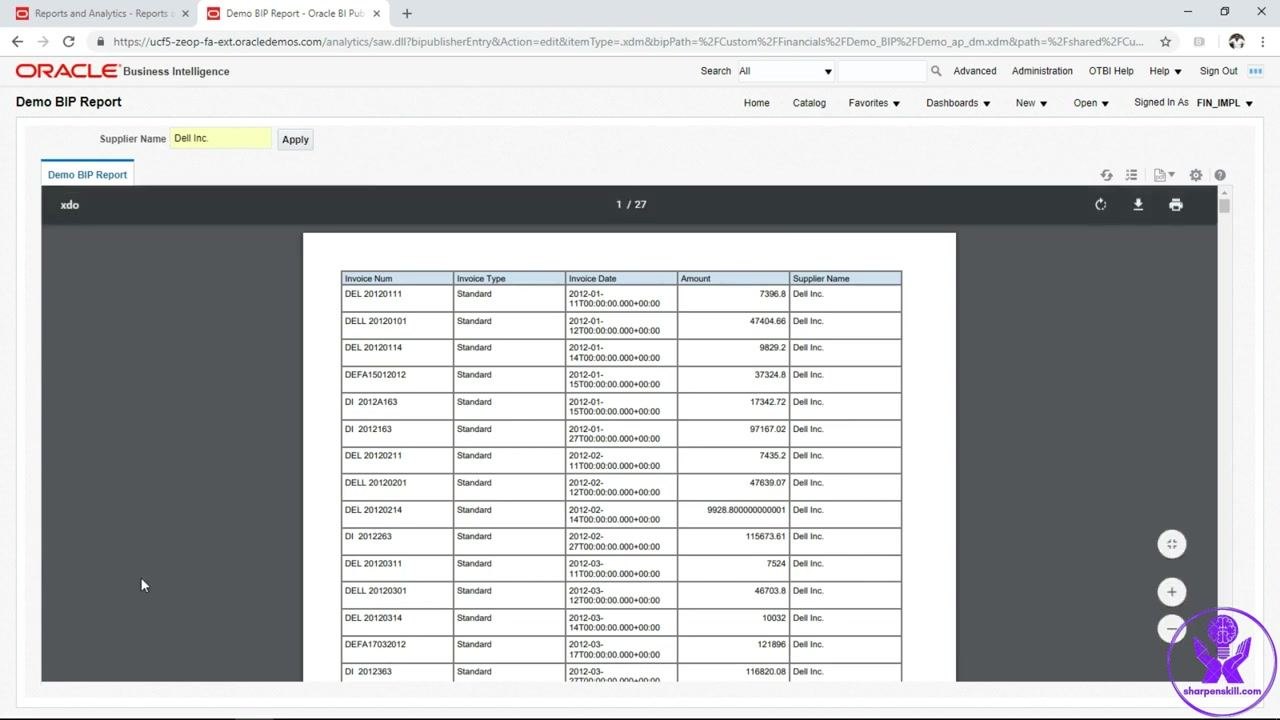
Task: Open new browser tab with plus icon
Action: coord(407,14)
